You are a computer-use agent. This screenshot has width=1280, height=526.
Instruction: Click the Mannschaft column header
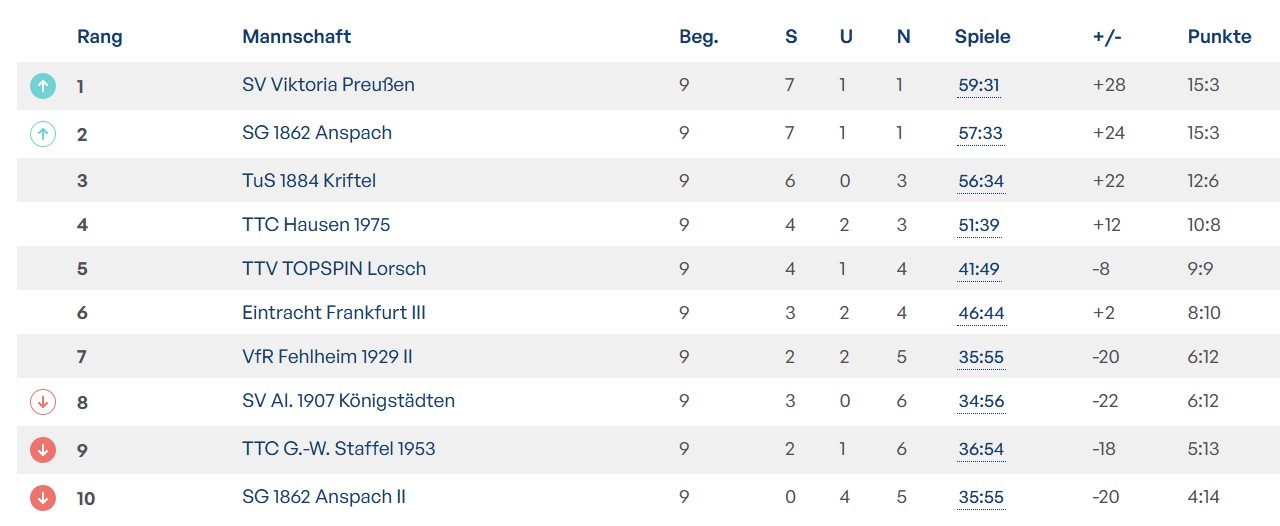(296, 37)
